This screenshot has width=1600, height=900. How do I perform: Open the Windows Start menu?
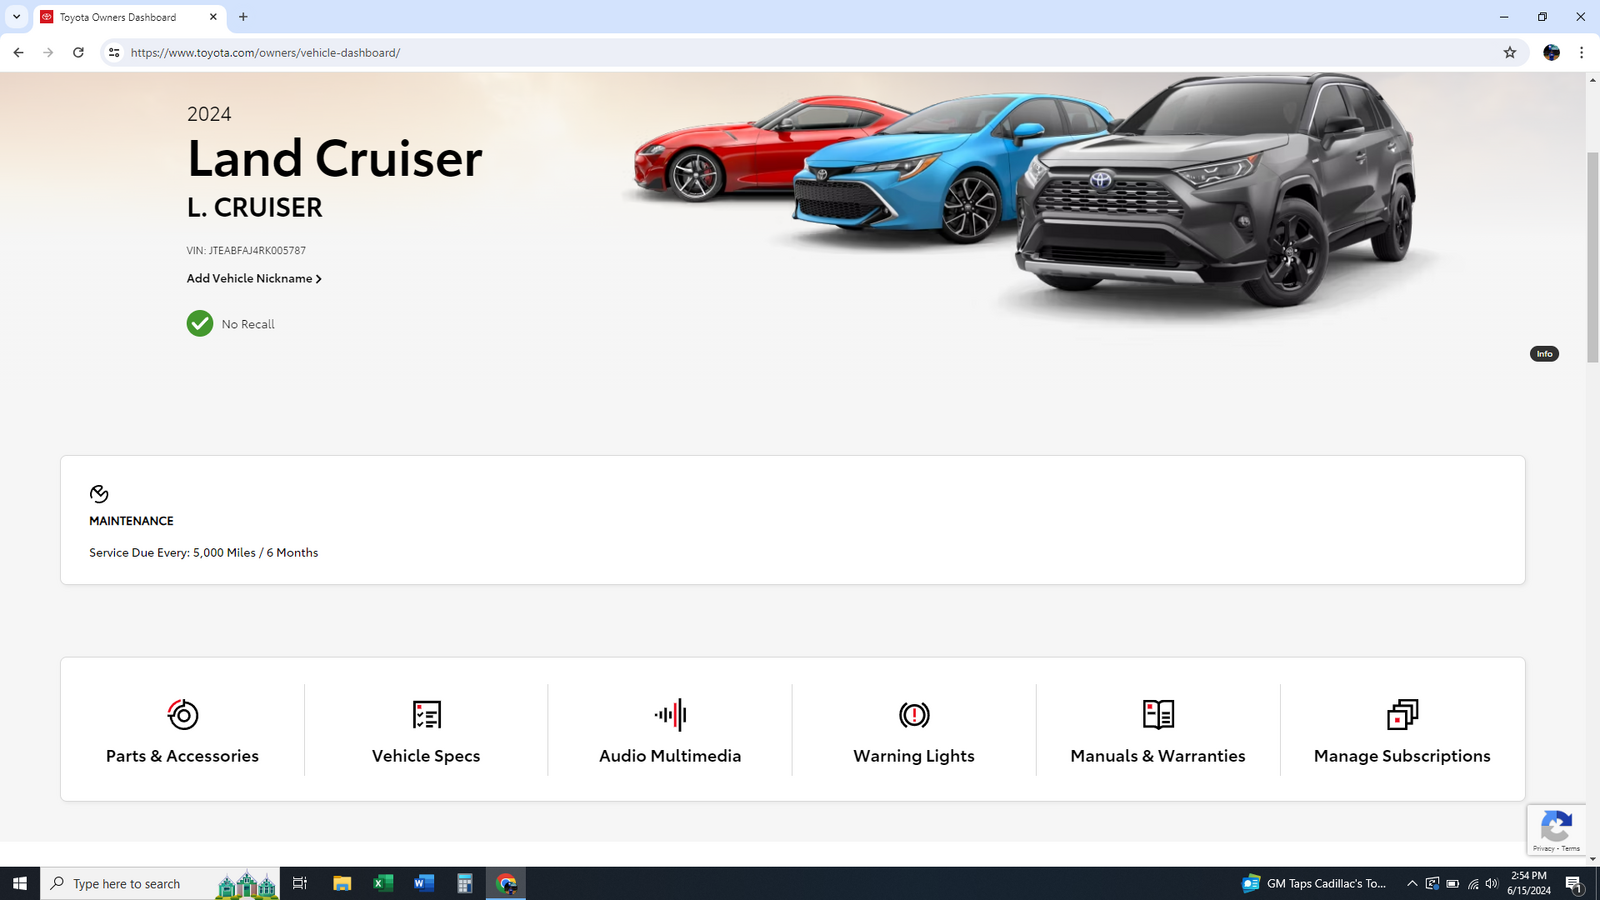coord(20,883)
